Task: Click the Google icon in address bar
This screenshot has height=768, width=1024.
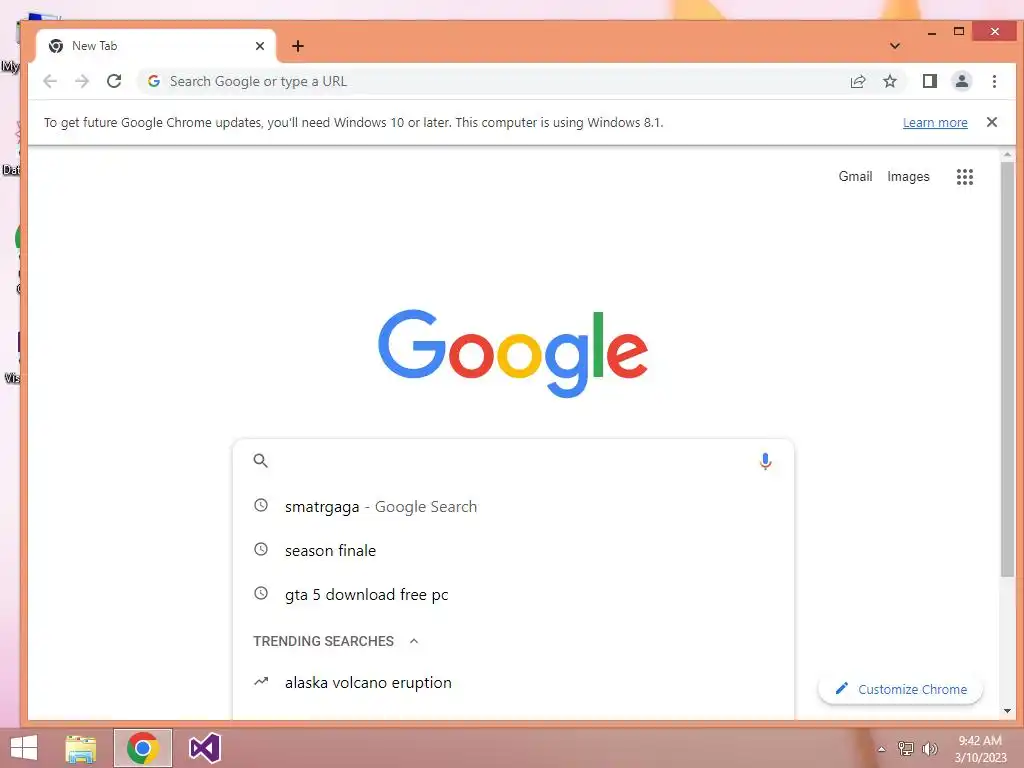Action: click(154, 81)
